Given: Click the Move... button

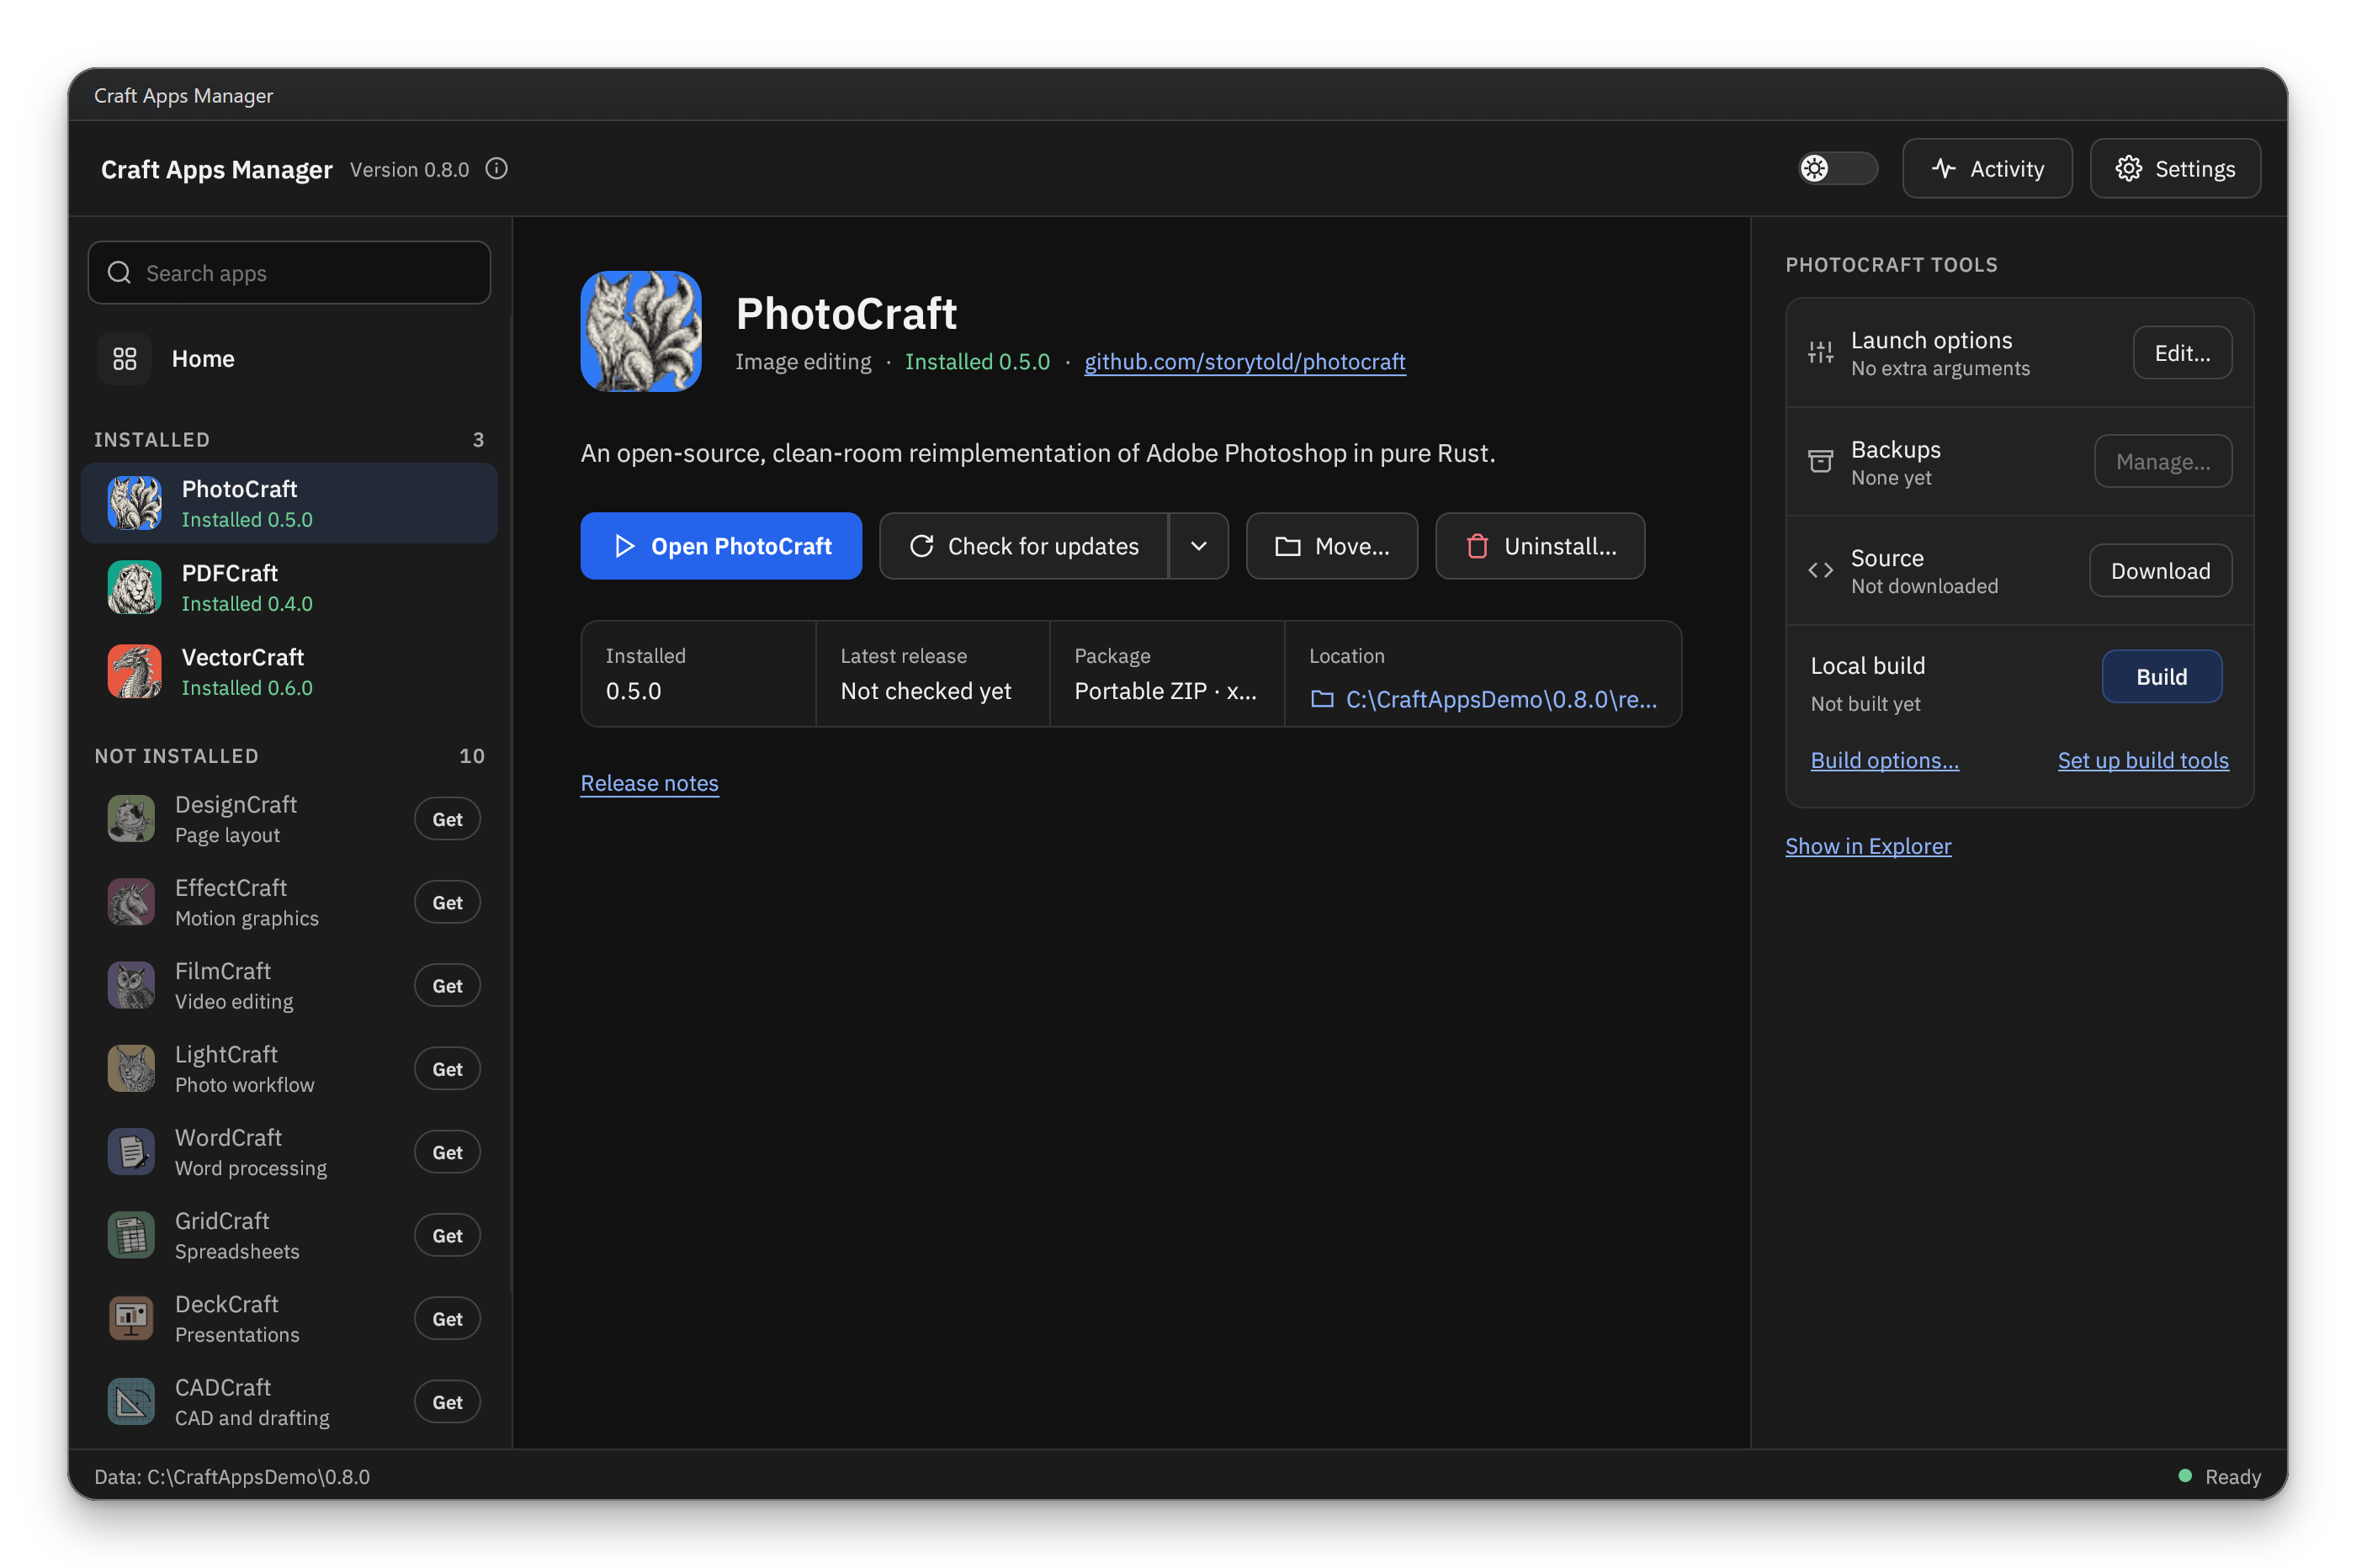Looking at the screenshot, I should (1331, 546).
